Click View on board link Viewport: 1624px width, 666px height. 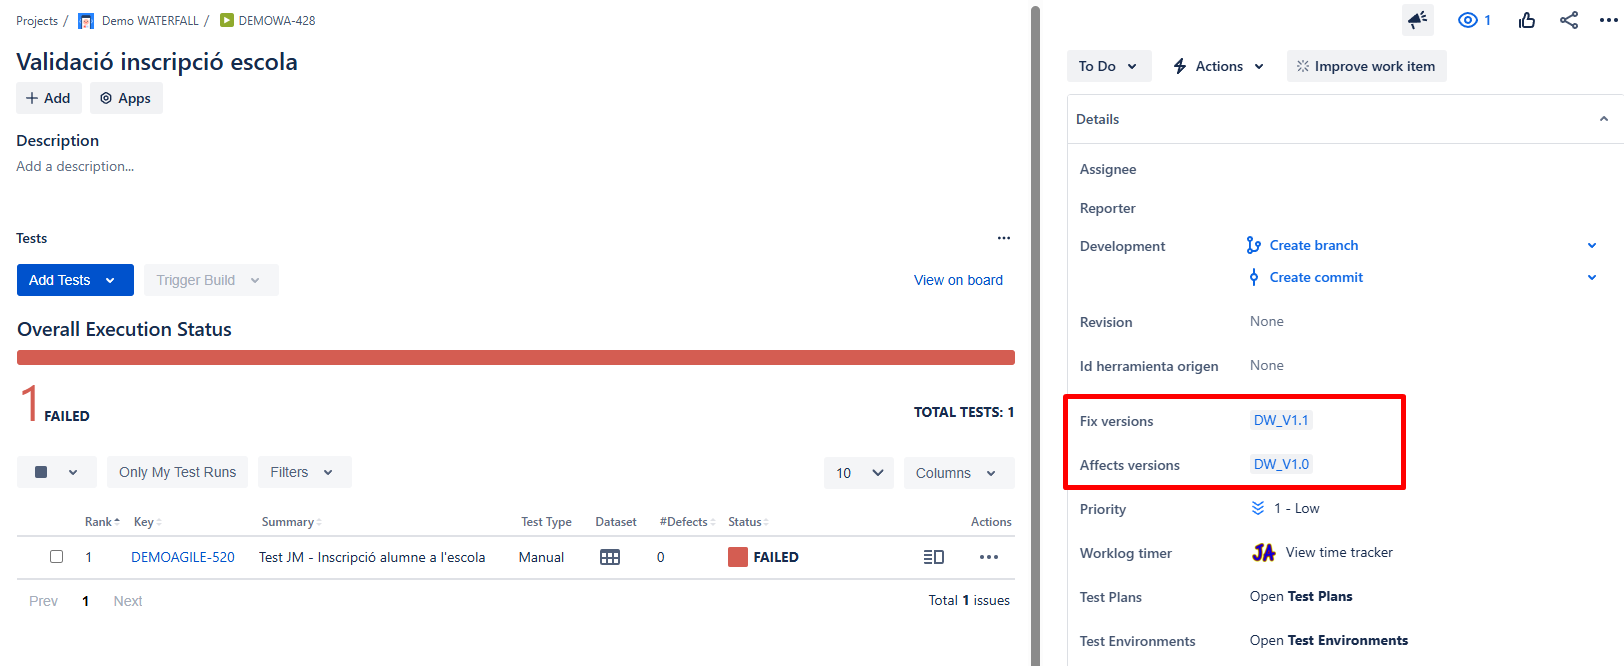tap(958, 280)
